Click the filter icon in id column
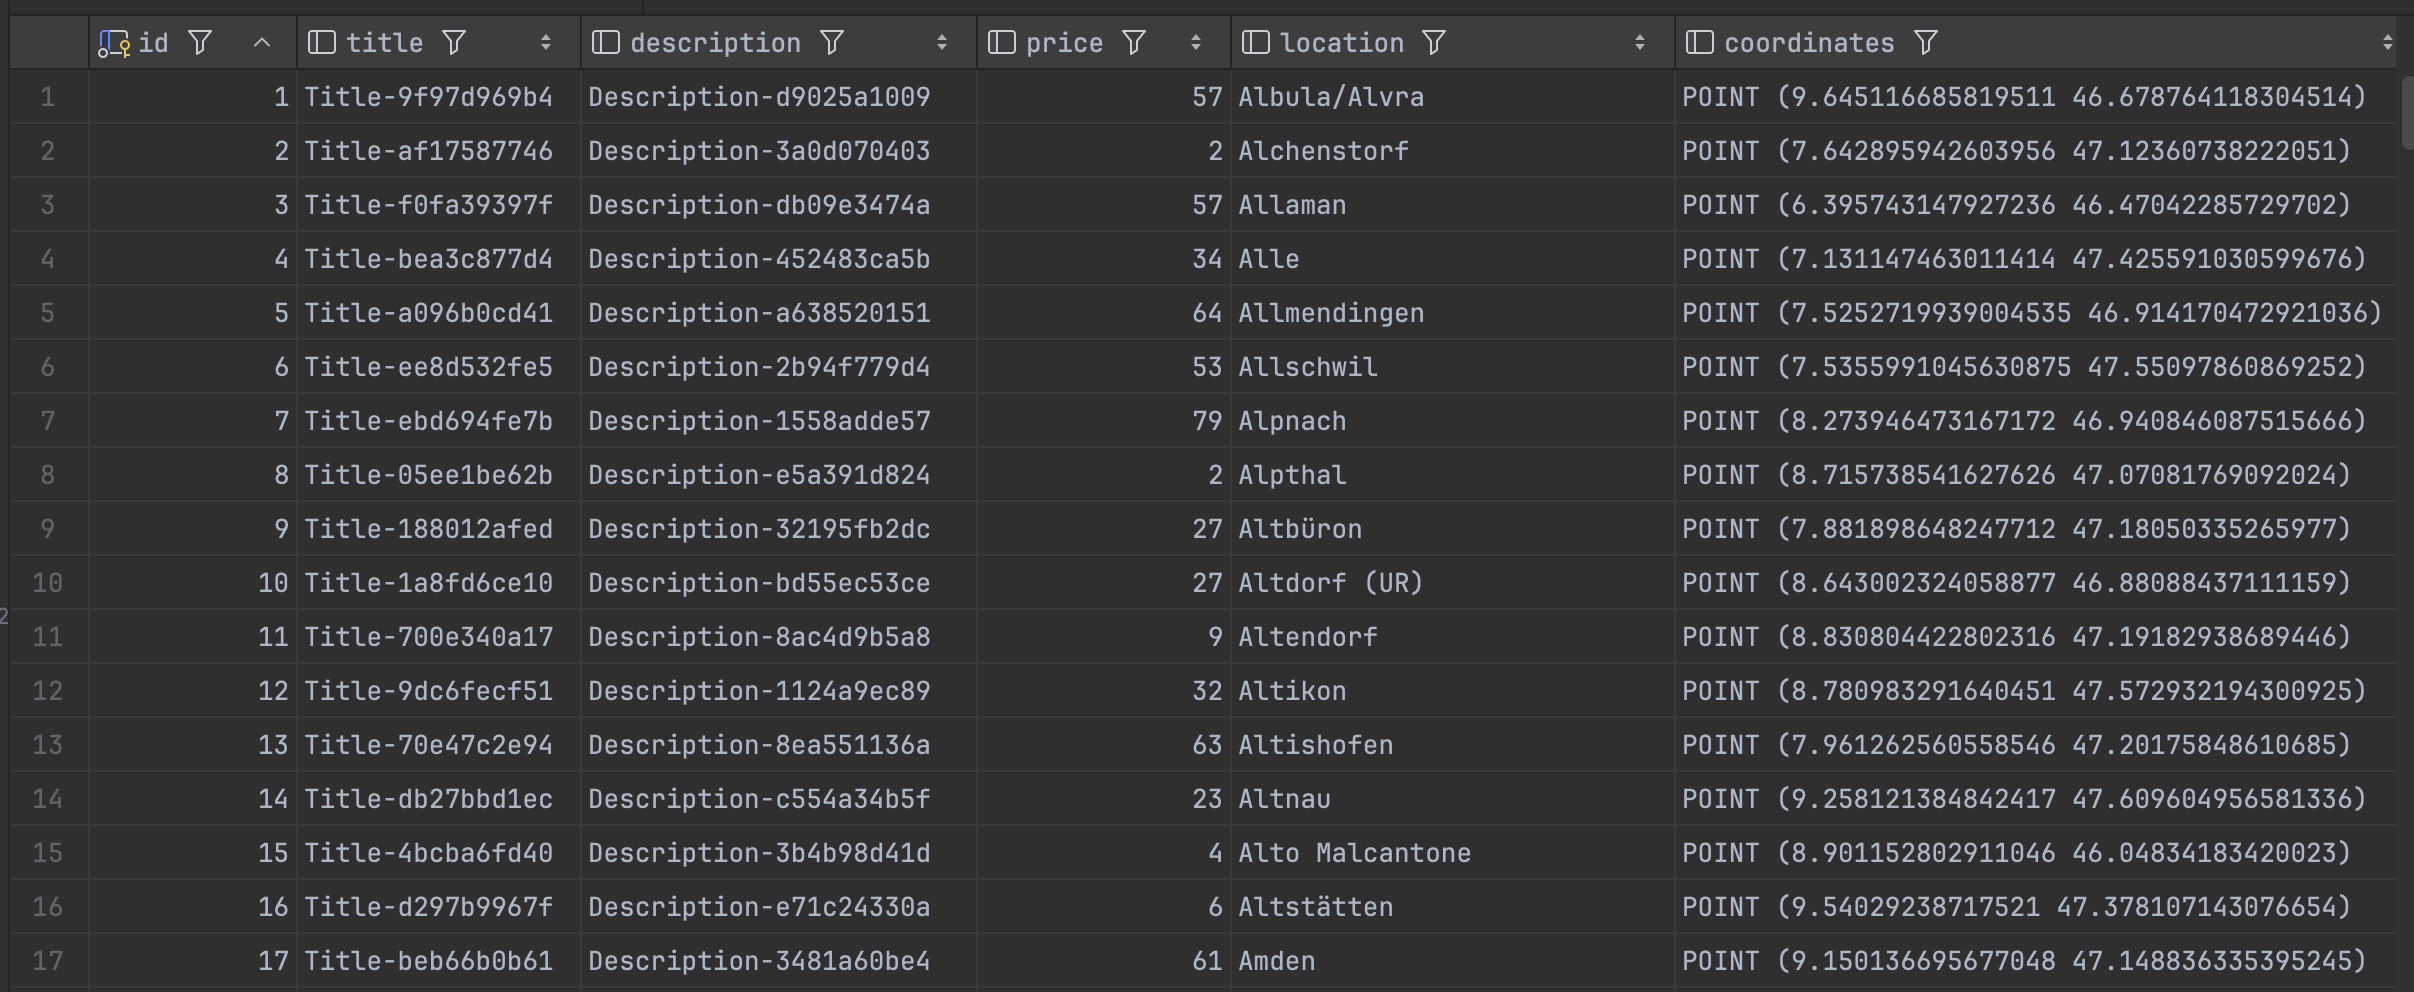The height and width of the screenshot is (992, 2414). [x=200, y=43]
